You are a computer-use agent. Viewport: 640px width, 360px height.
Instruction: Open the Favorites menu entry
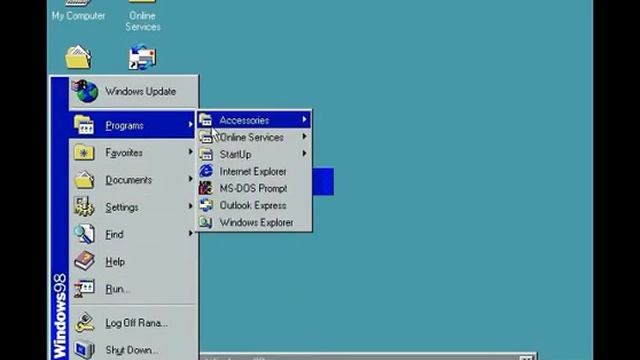133,152
